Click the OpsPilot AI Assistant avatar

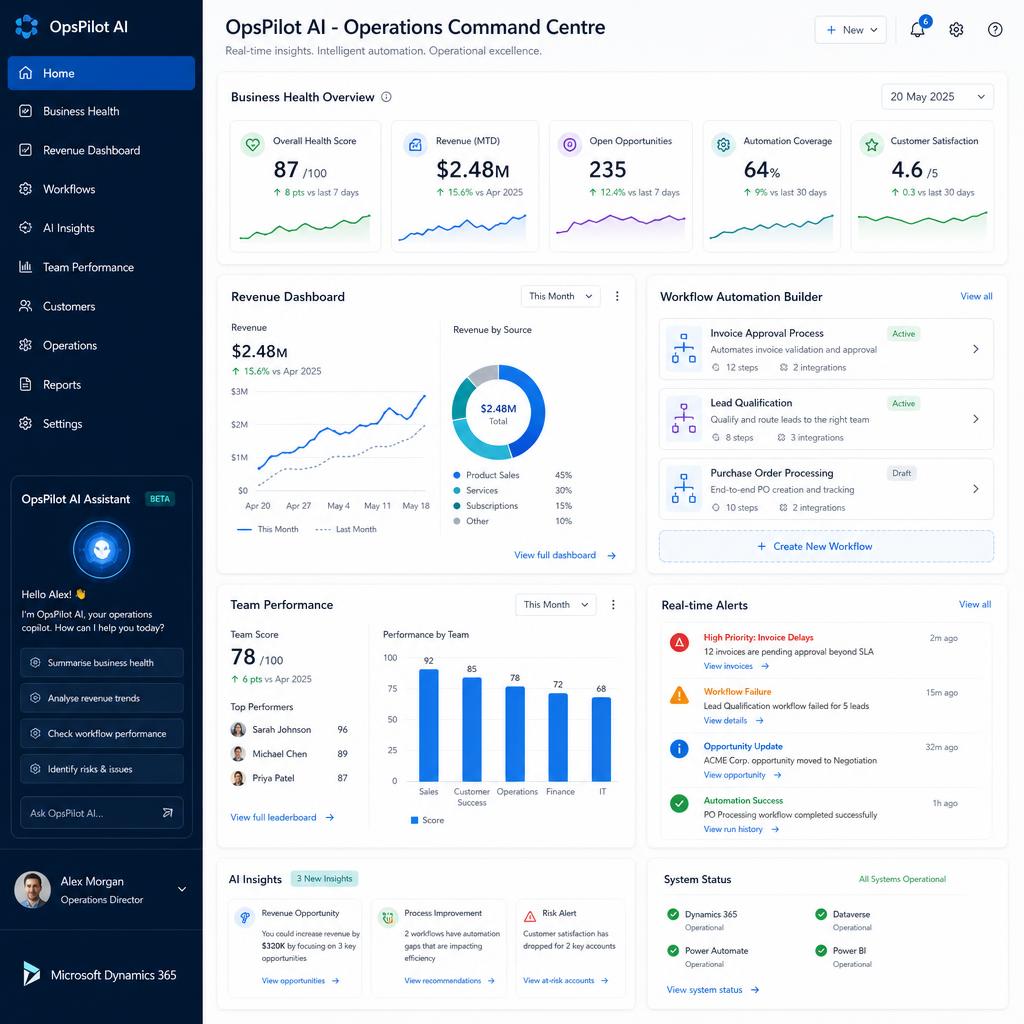click(x=101, y=549)
